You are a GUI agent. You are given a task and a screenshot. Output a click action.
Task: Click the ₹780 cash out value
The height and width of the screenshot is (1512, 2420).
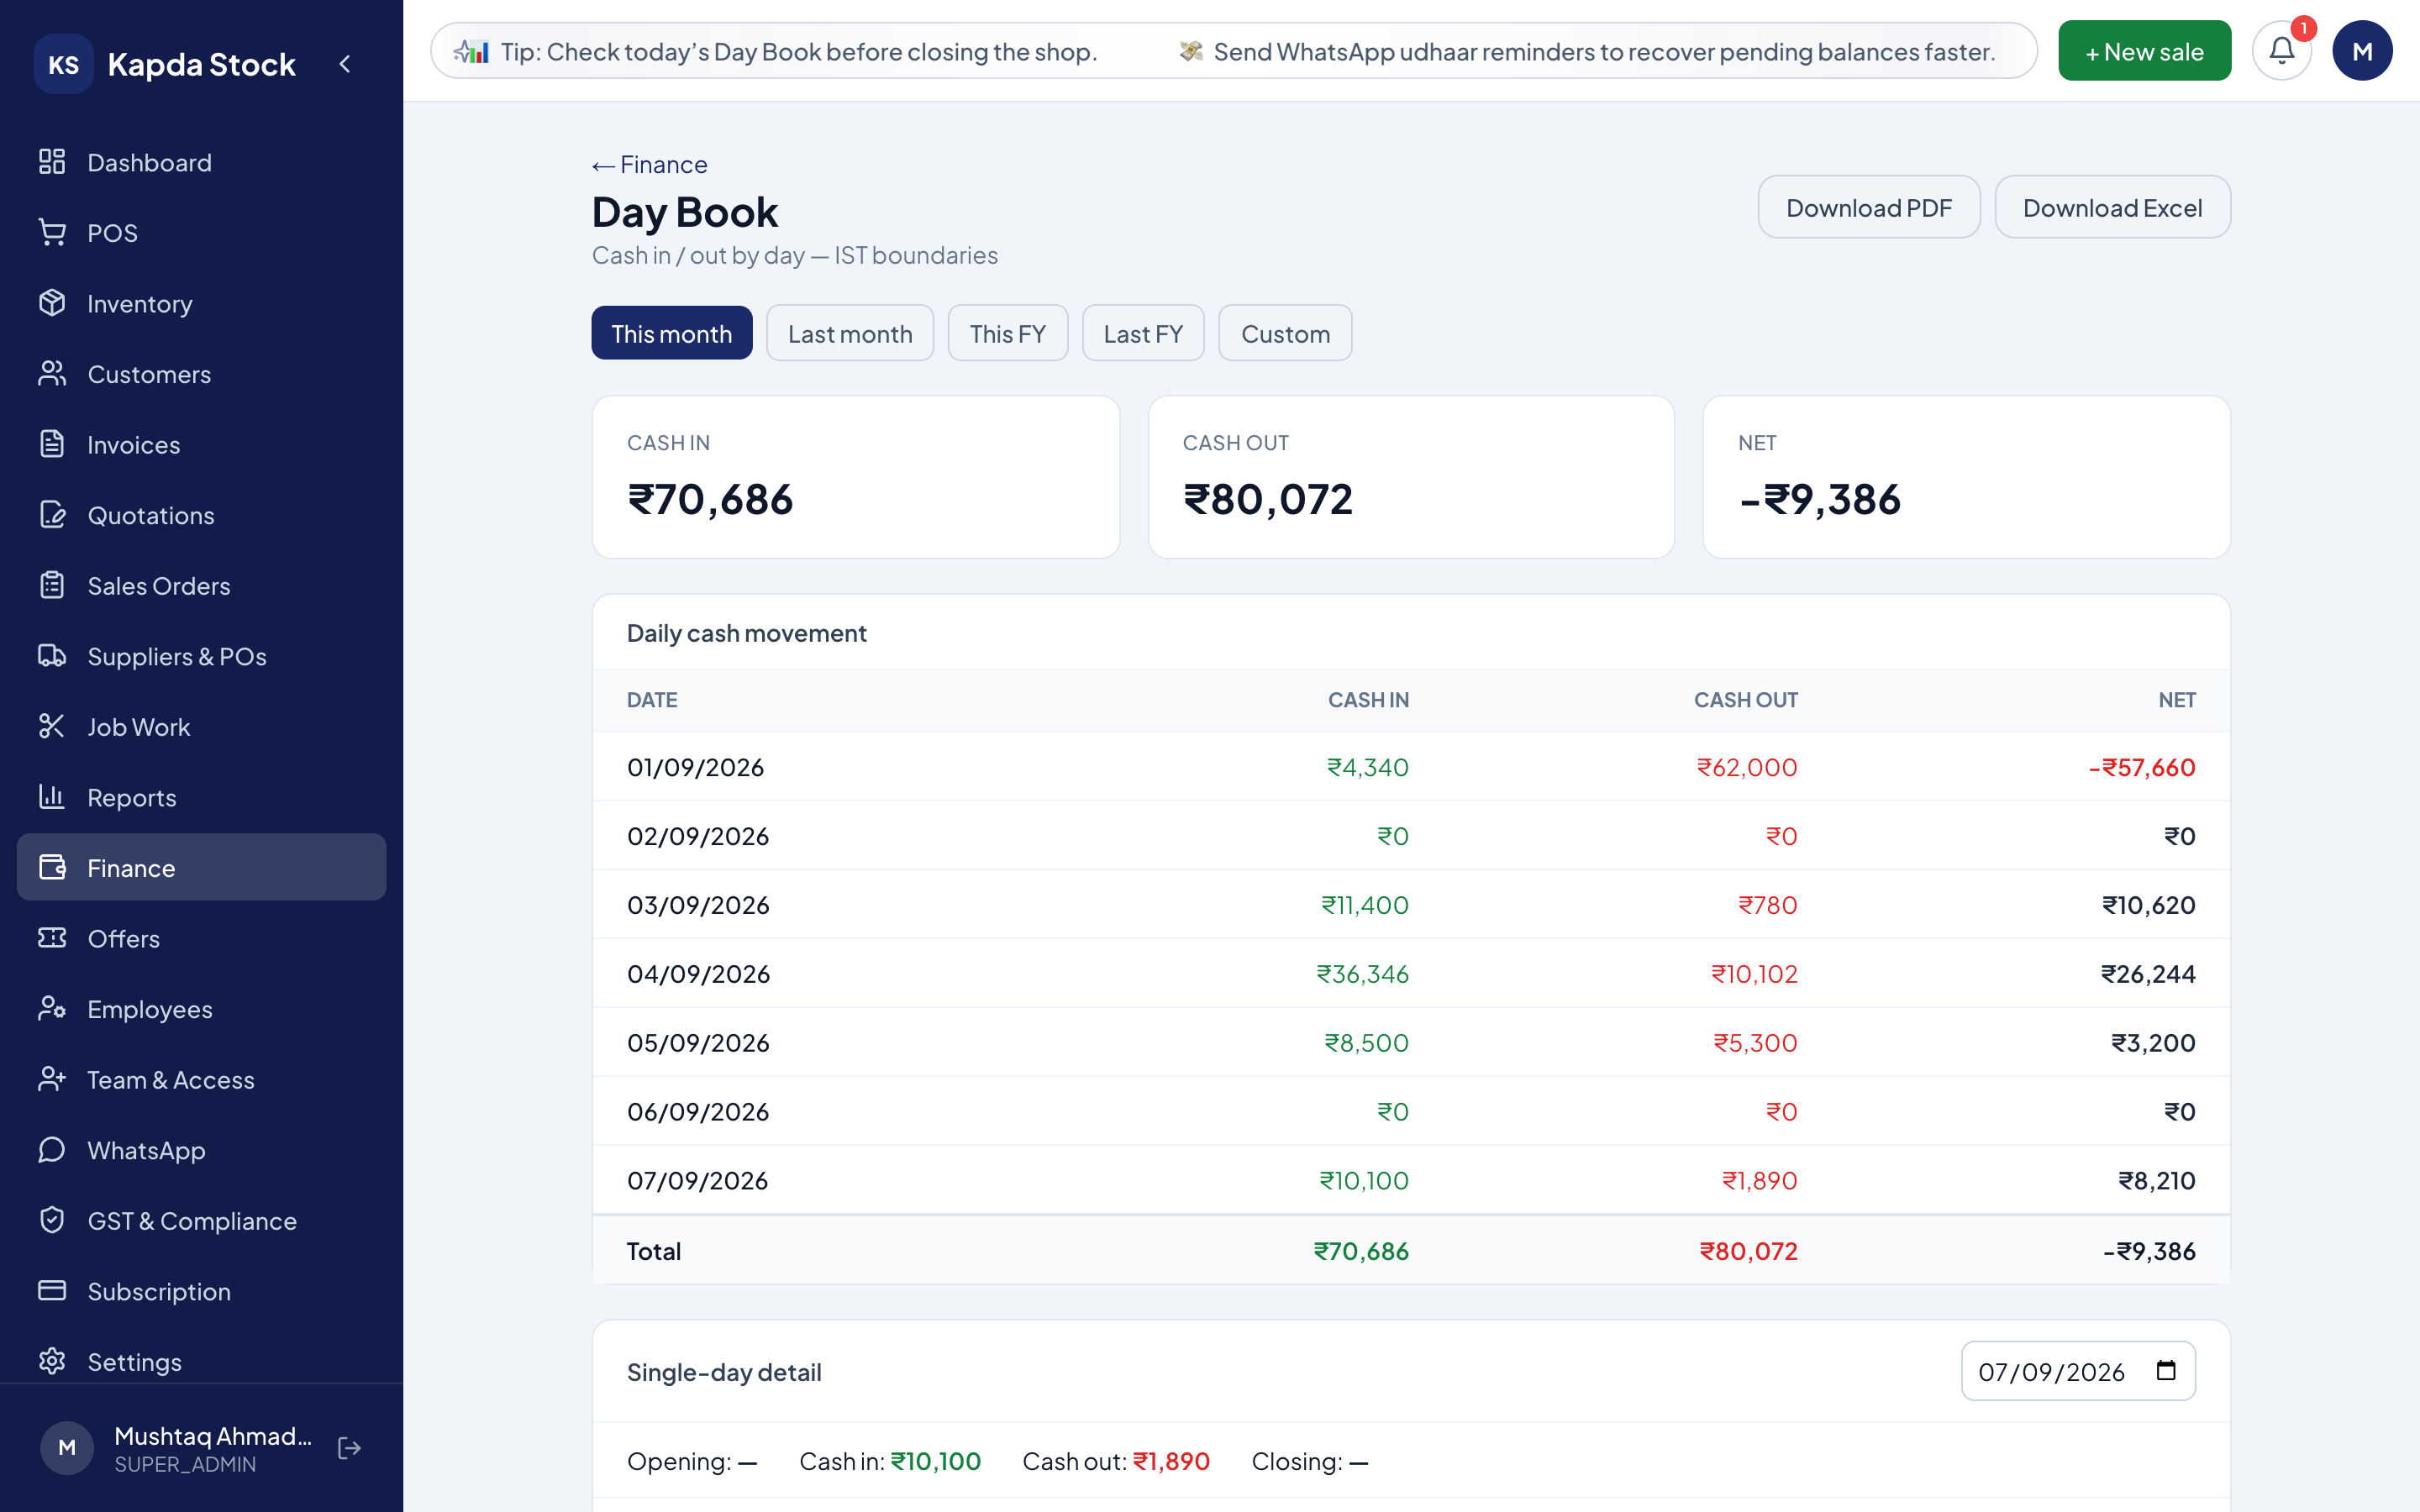coord(1768,905)
